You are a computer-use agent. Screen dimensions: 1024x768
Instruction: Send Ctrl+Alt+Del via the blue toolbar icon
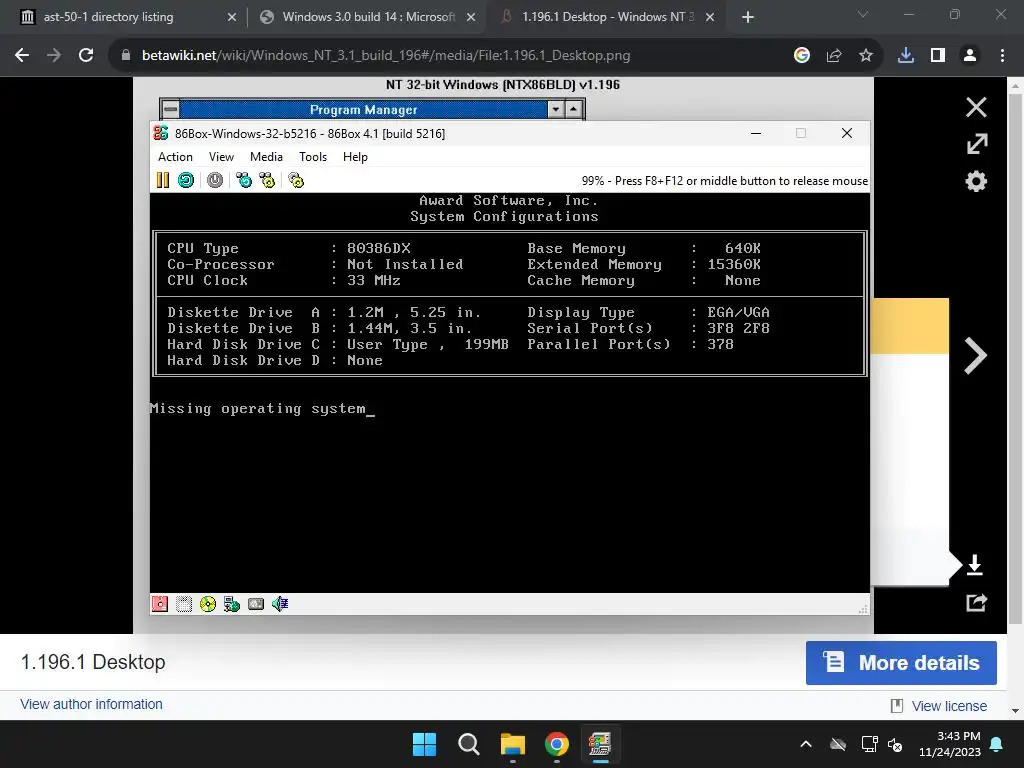pos(244,180)
